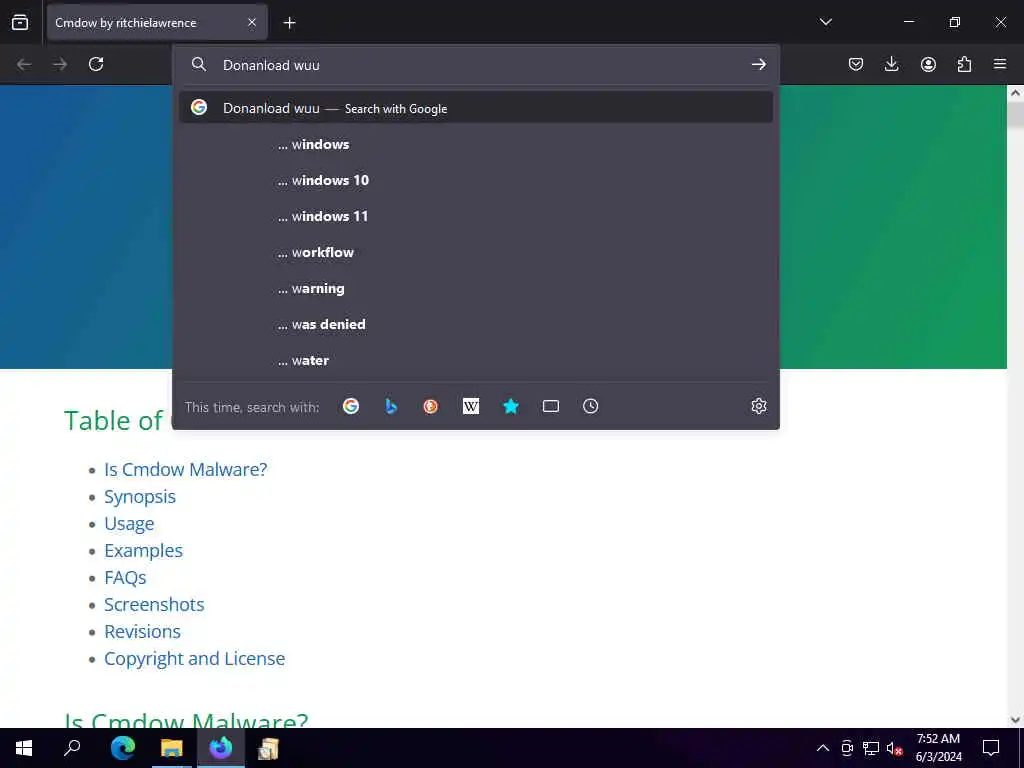This screenshot has height=768, width=1024.
Task: Open the Extensions panel
Action: pyautogui.click(x=964, y=64)
